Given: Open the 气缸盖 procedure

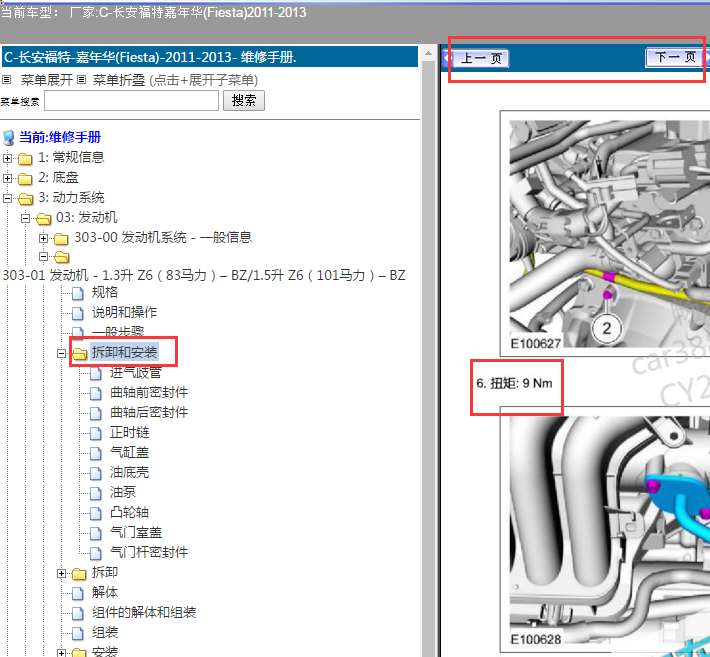Looking at the screenshot, I should (x=130, y=452).
